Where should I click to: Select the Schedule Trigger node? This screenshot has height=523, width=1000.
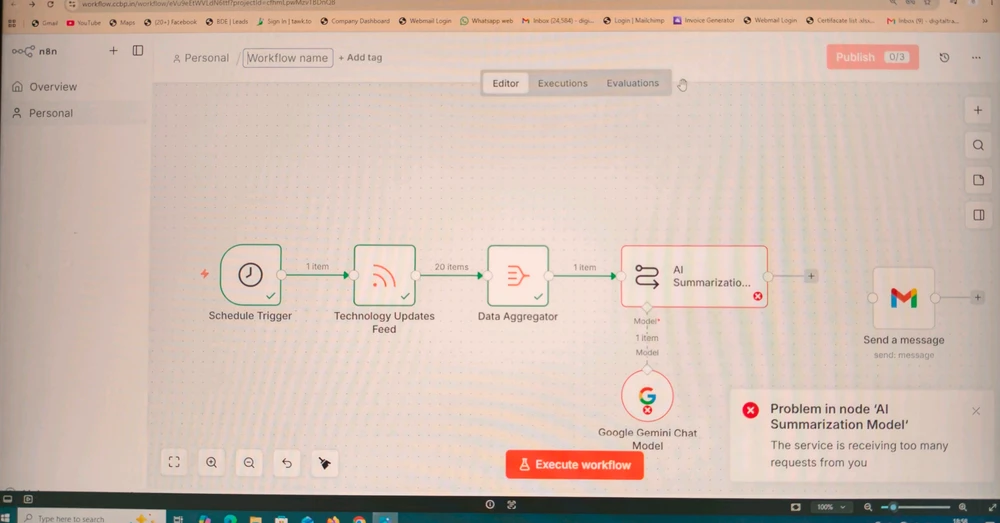pos(251,275)
